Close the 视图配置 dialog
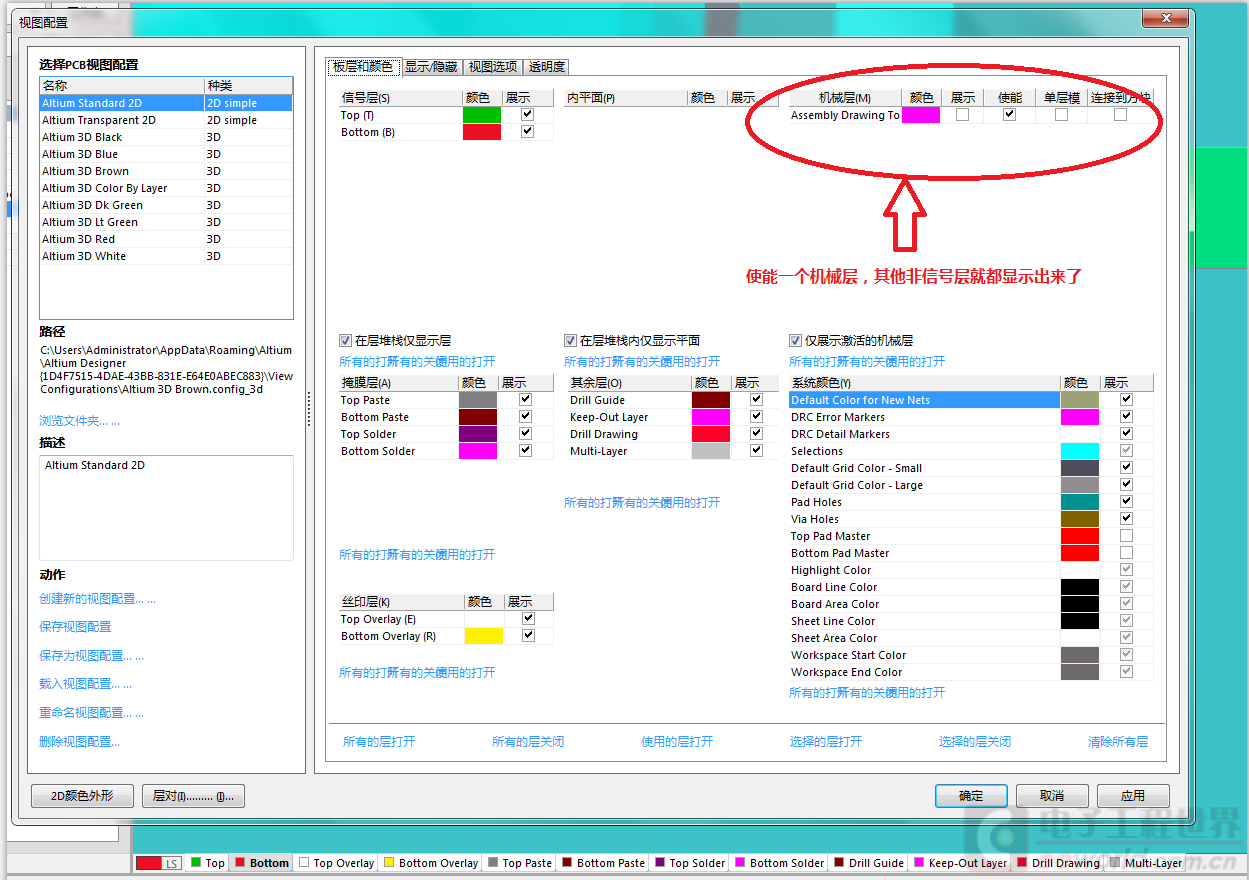Screen dimensions: 1249x880 pos(1166,18)
